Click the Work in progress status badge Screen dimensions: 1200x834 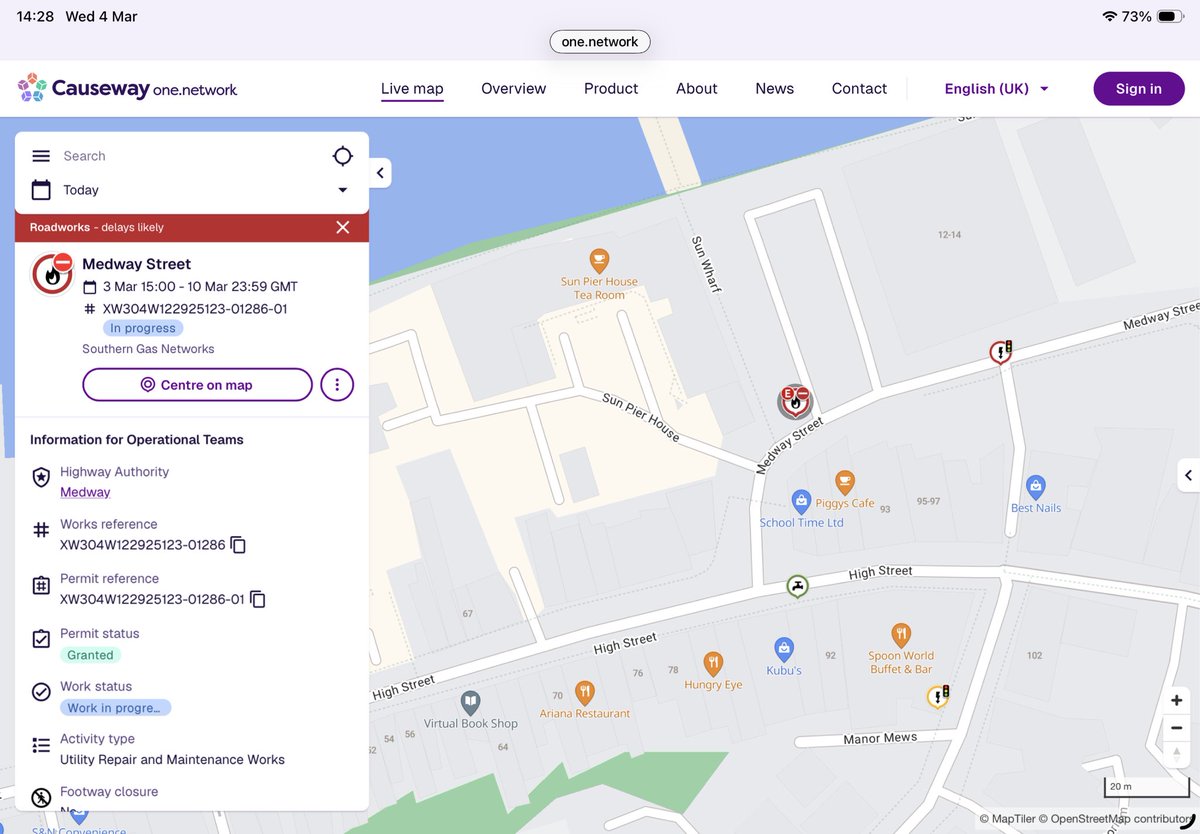click(116, 708)
